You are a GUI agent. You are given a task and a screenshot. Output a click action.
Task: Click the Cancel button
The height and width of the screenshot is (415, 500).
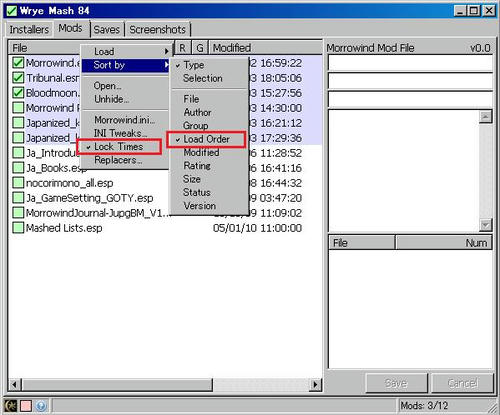(x=462, y=383)
